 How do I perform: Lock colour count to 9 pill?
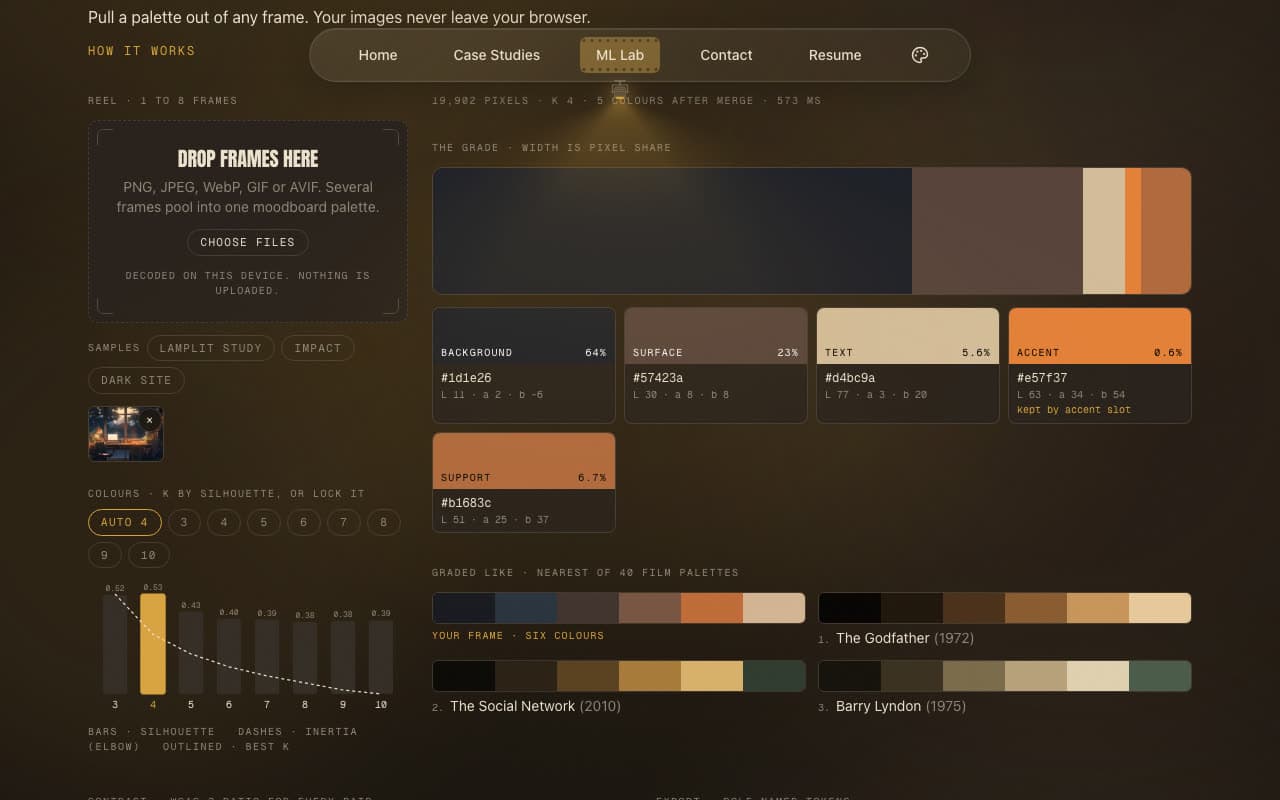104,555
